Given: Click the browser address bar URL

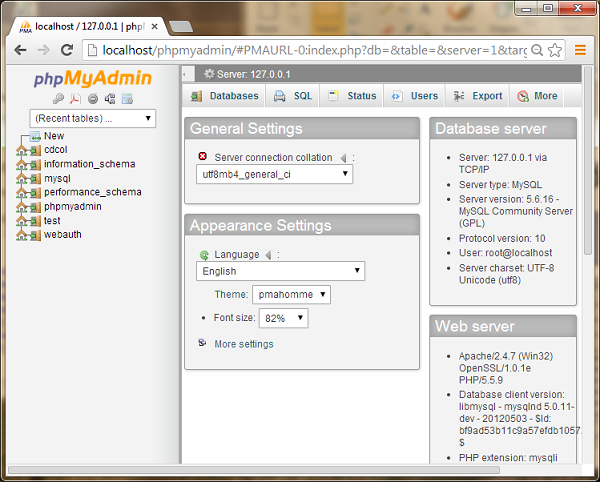Looking at the screenshot, I should 314,50.
